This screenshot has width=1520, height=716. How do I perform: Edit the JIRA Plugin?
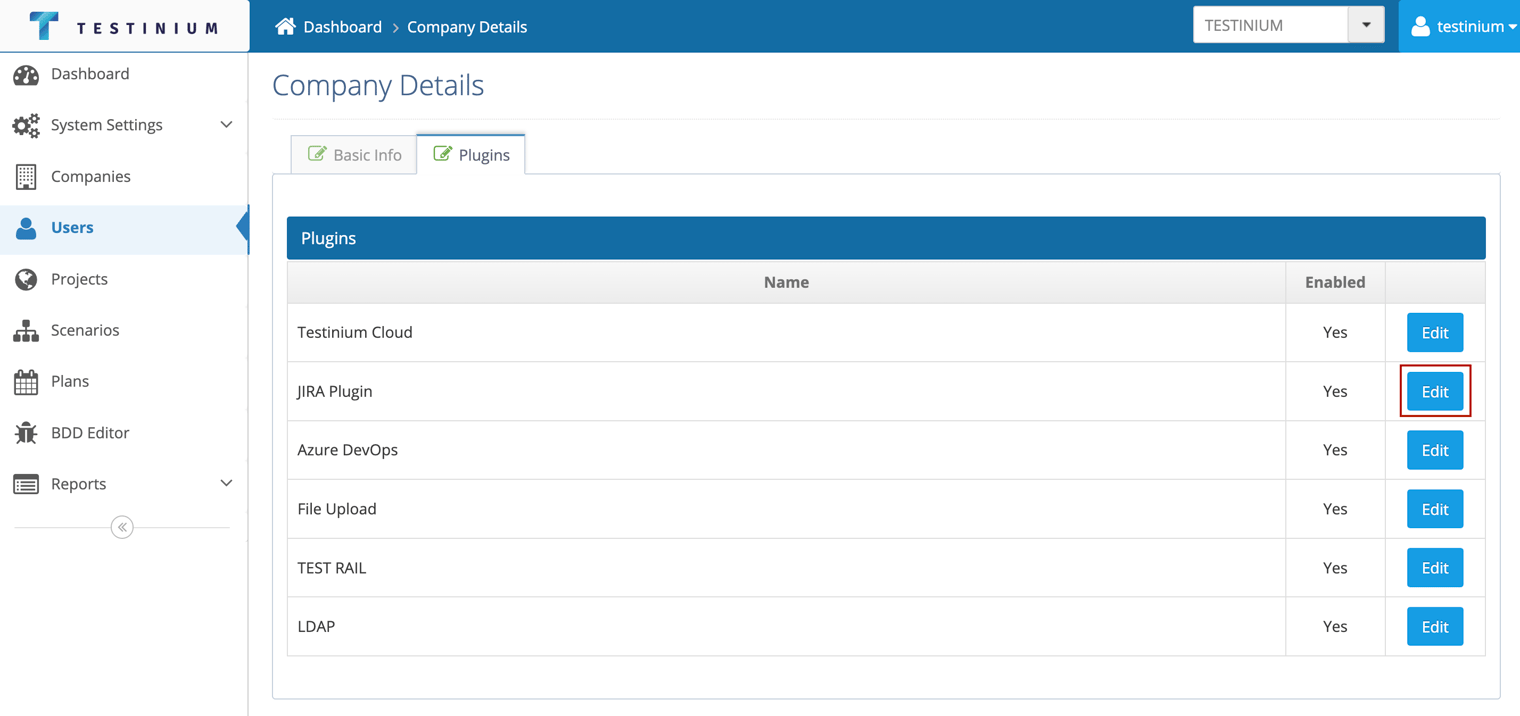coord(1435,392)
